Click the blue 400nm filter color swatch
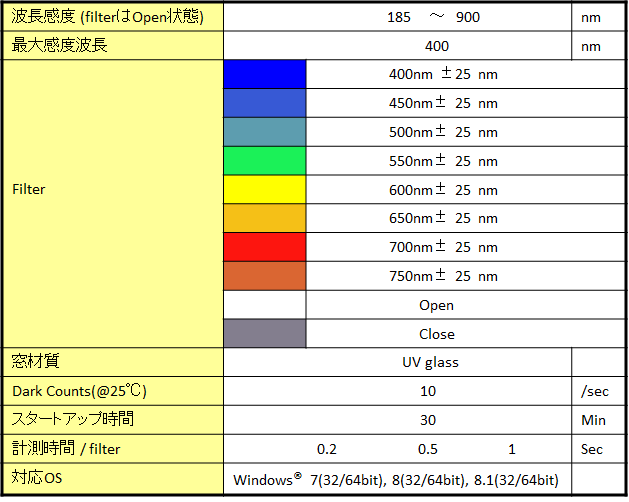Image resolution: width=629 pixels, height=502 pixels. coord(264,74)
